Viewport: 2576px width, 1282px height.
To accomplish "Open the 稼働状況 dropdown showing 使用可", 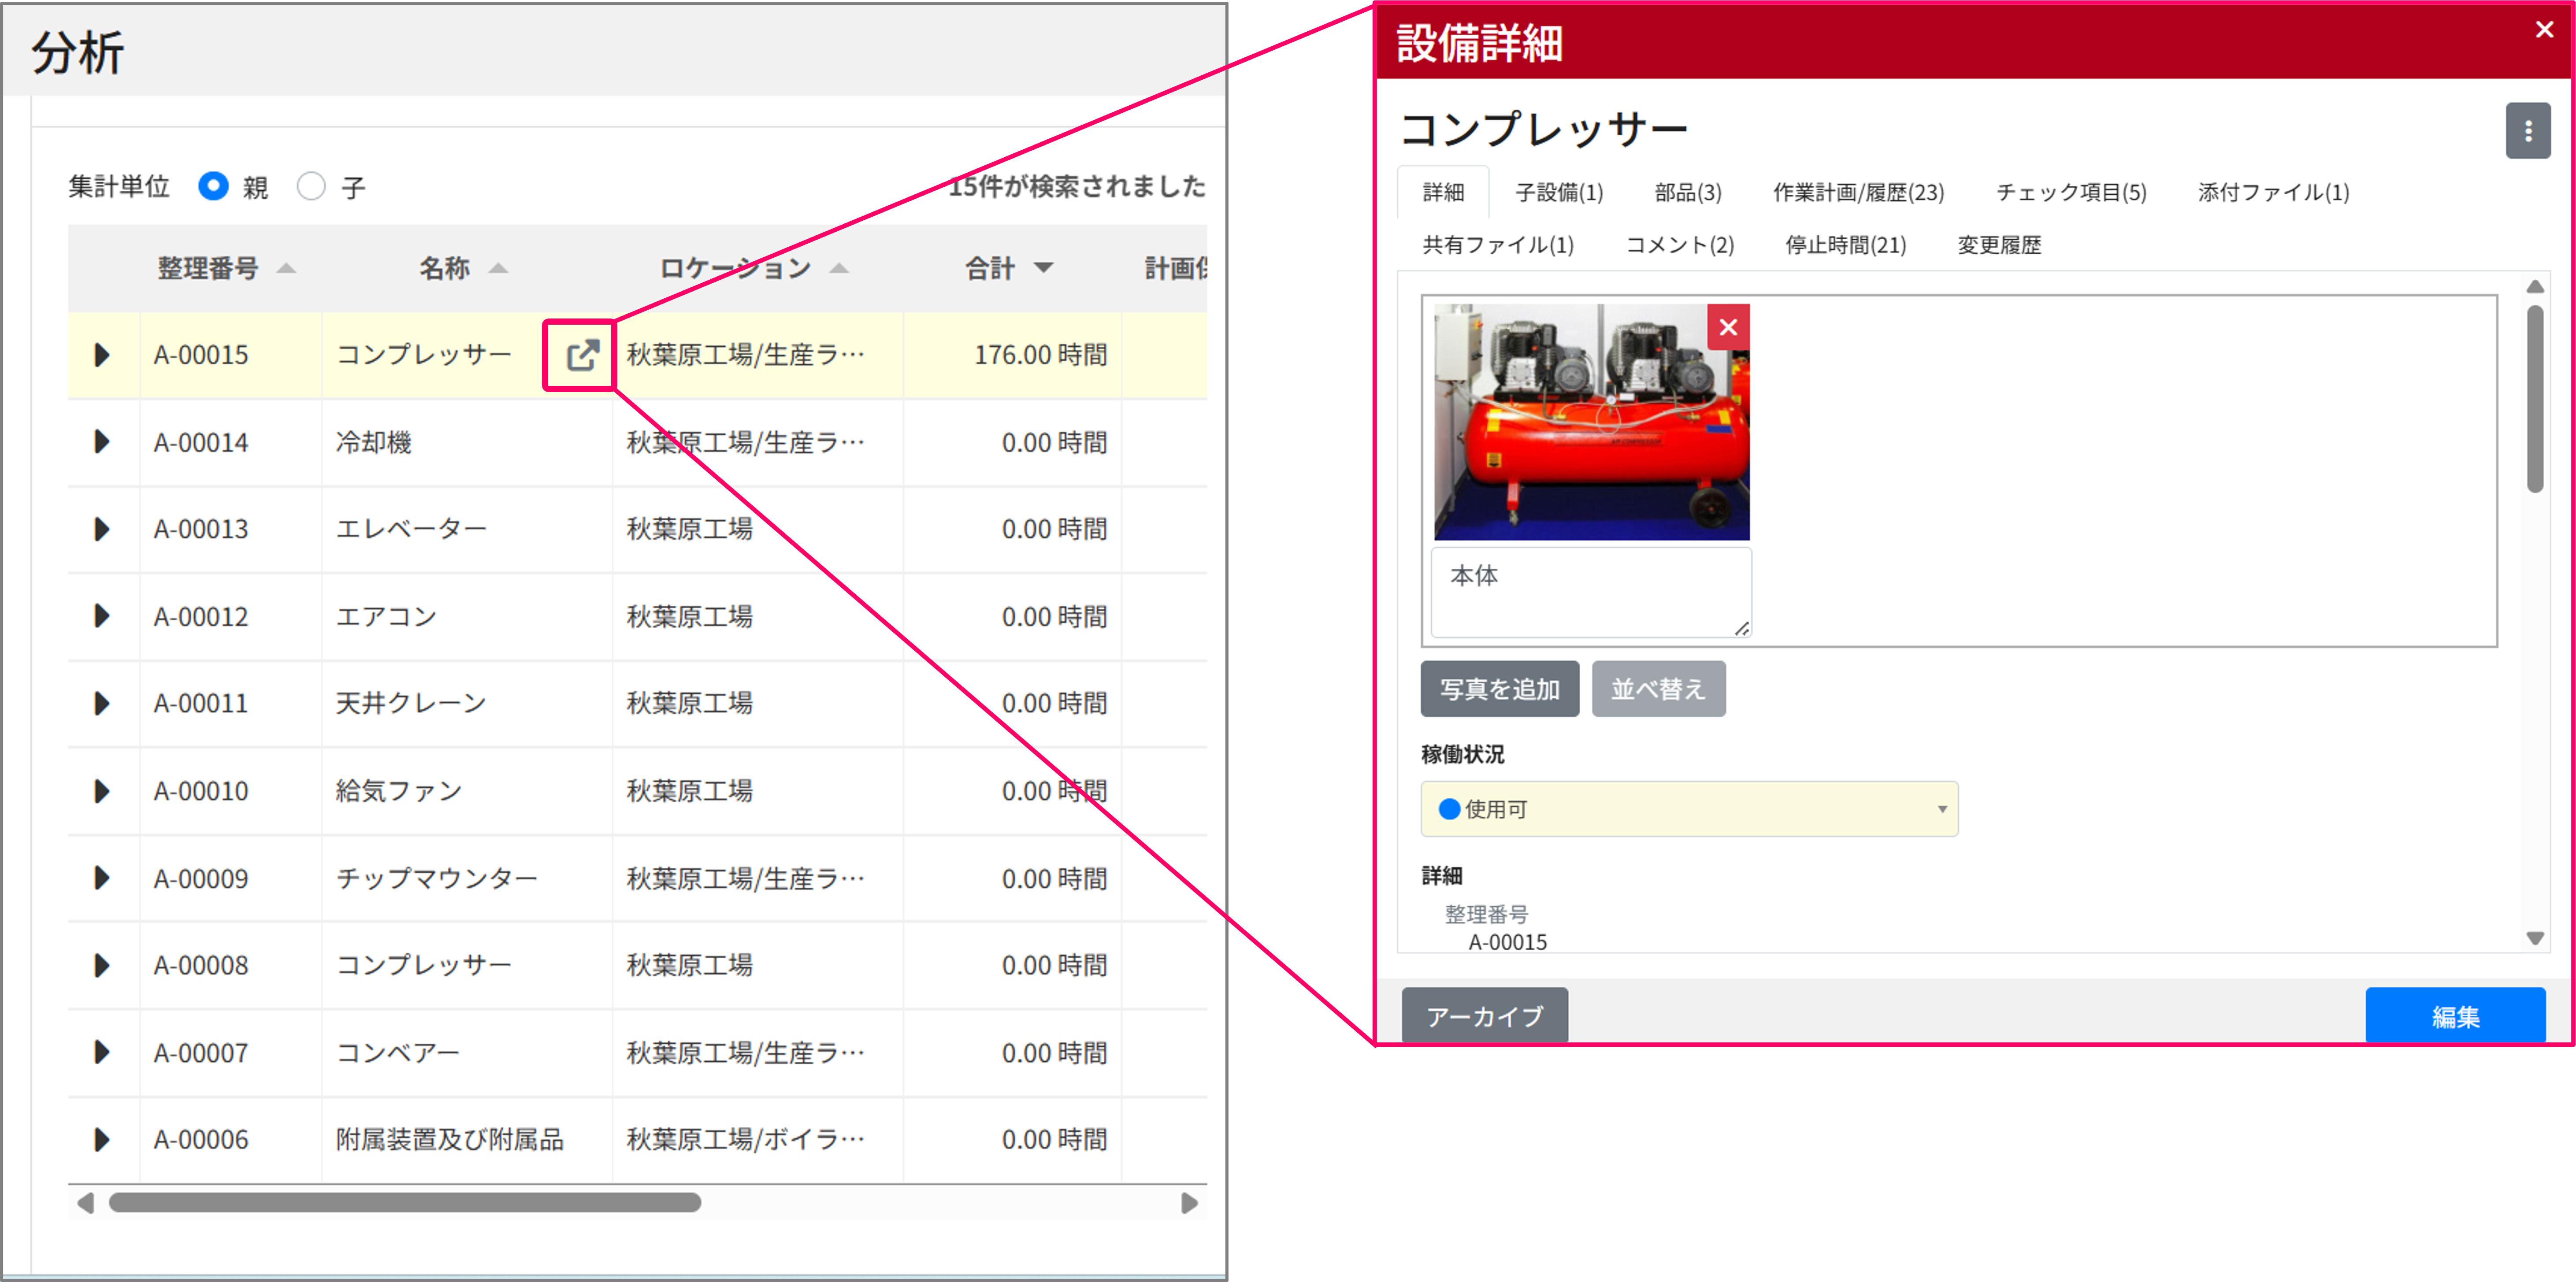I will point(1688,809).
